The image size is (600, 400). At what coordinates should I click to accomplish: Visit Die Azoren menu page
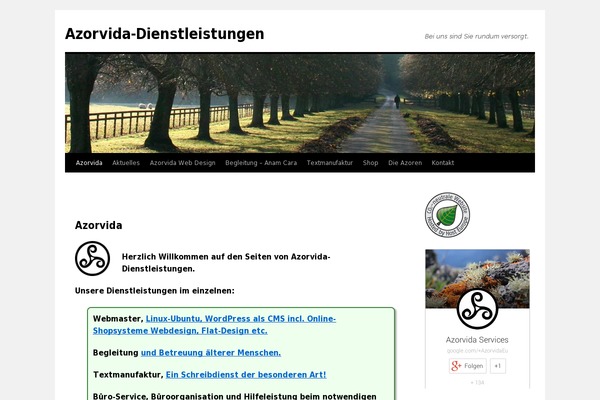tap(405, 163)
